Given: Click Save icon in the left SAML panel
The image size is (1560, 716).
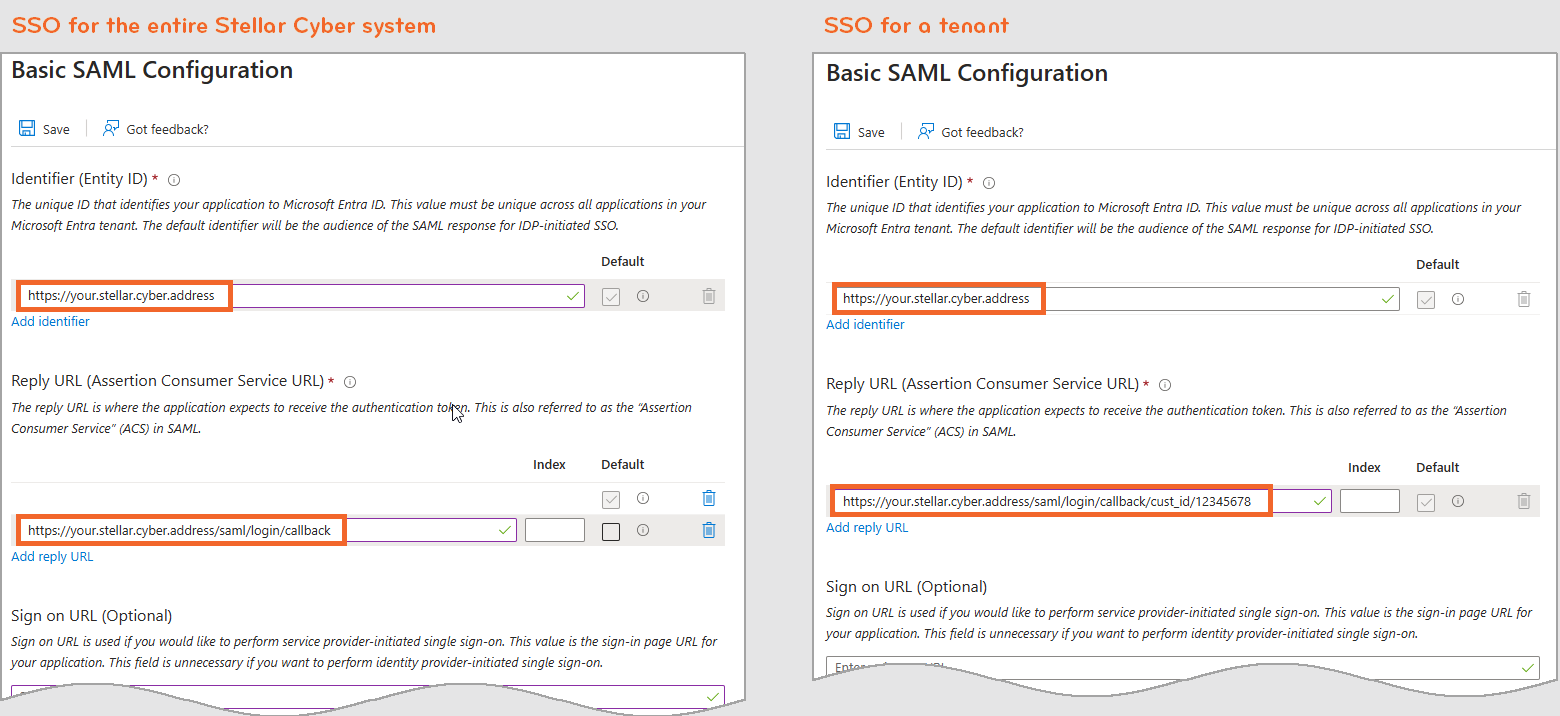Looking at the screenshot, I should (28, 129).
